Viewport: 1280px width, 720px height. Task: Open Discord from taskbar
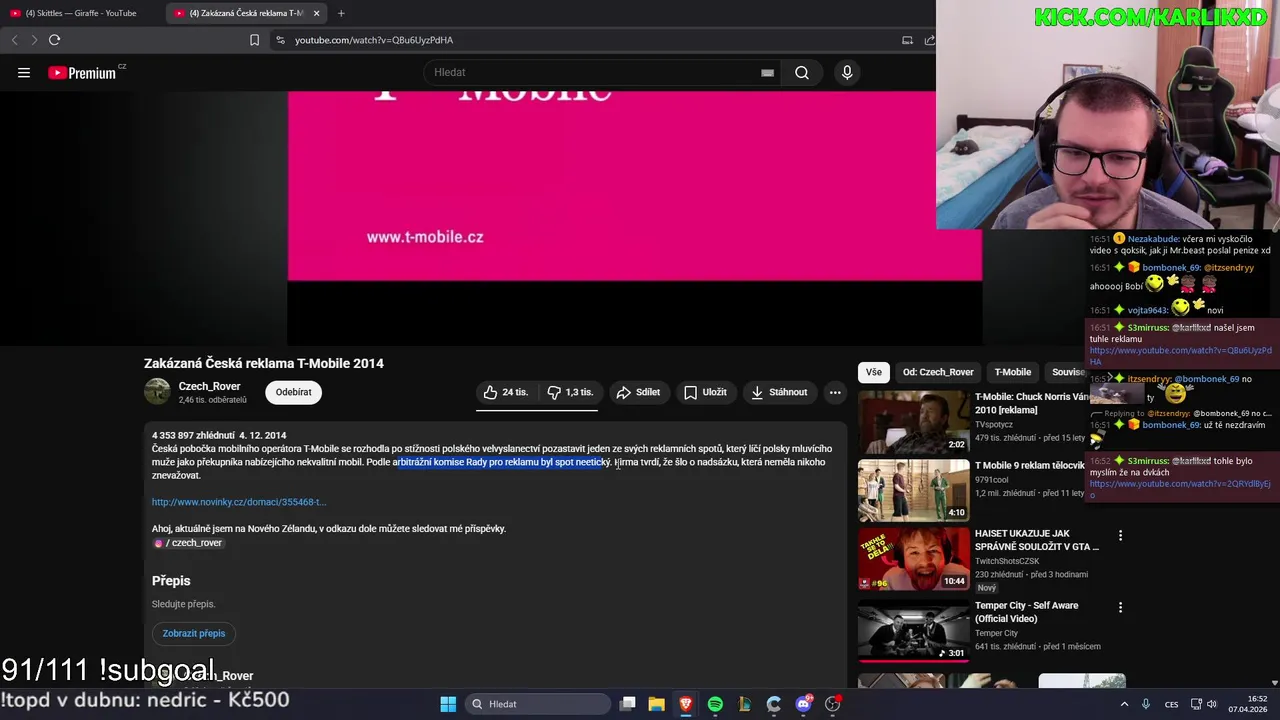click(x=803, y=704)
